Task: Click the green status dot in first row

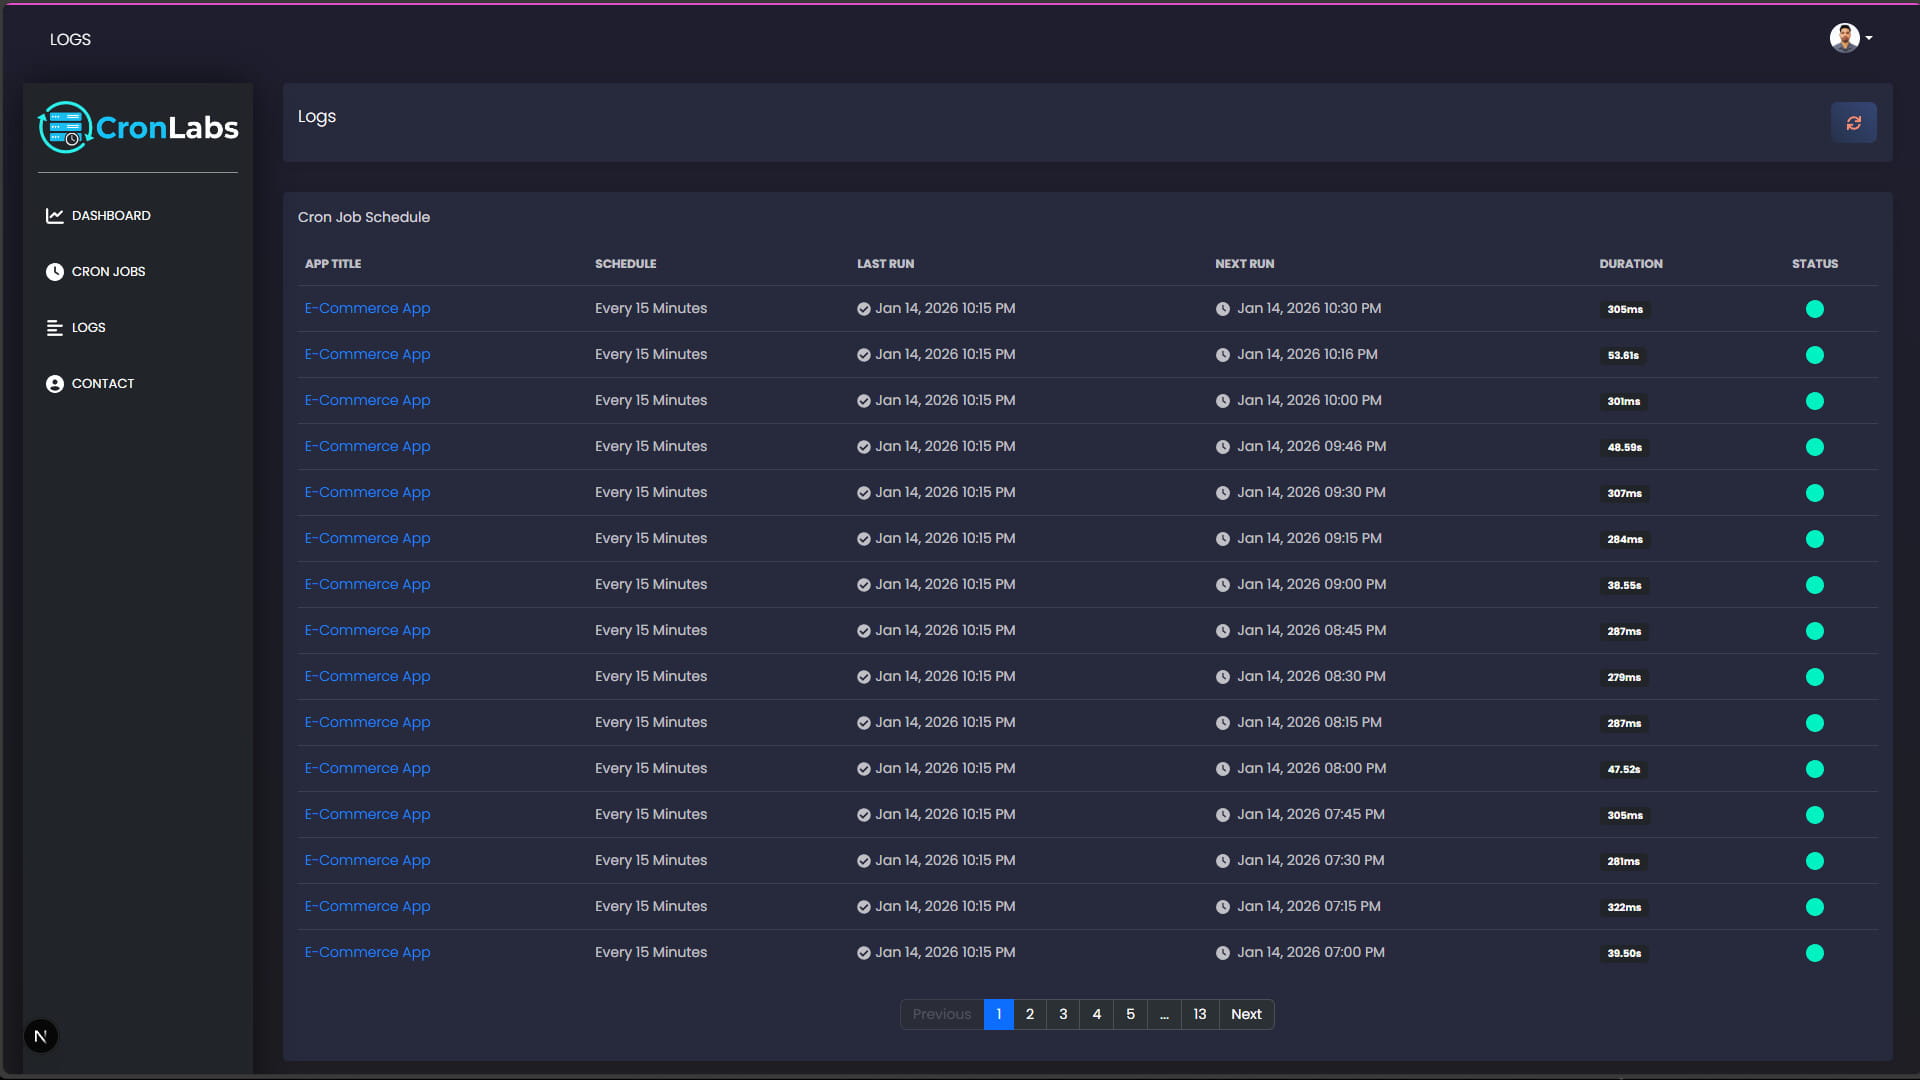Action: click(x=1814, y=309)
